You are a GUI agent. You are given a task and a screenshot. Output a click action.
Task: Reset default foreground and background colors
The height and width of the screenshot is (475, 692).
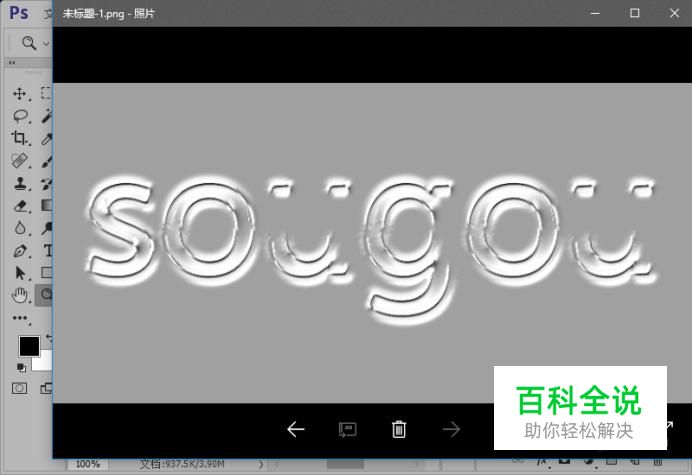[21, 367]
